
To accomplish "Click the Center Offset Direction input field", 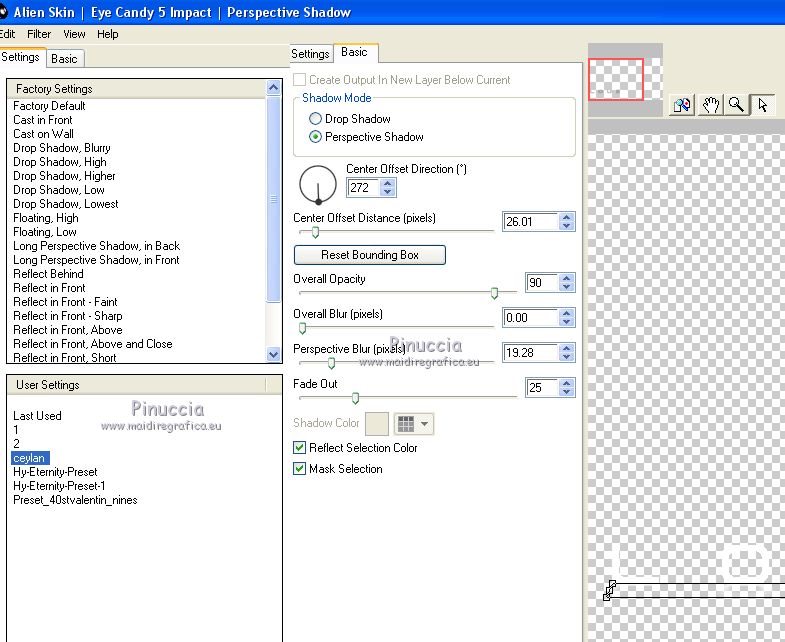I will (x=363, y=188).
